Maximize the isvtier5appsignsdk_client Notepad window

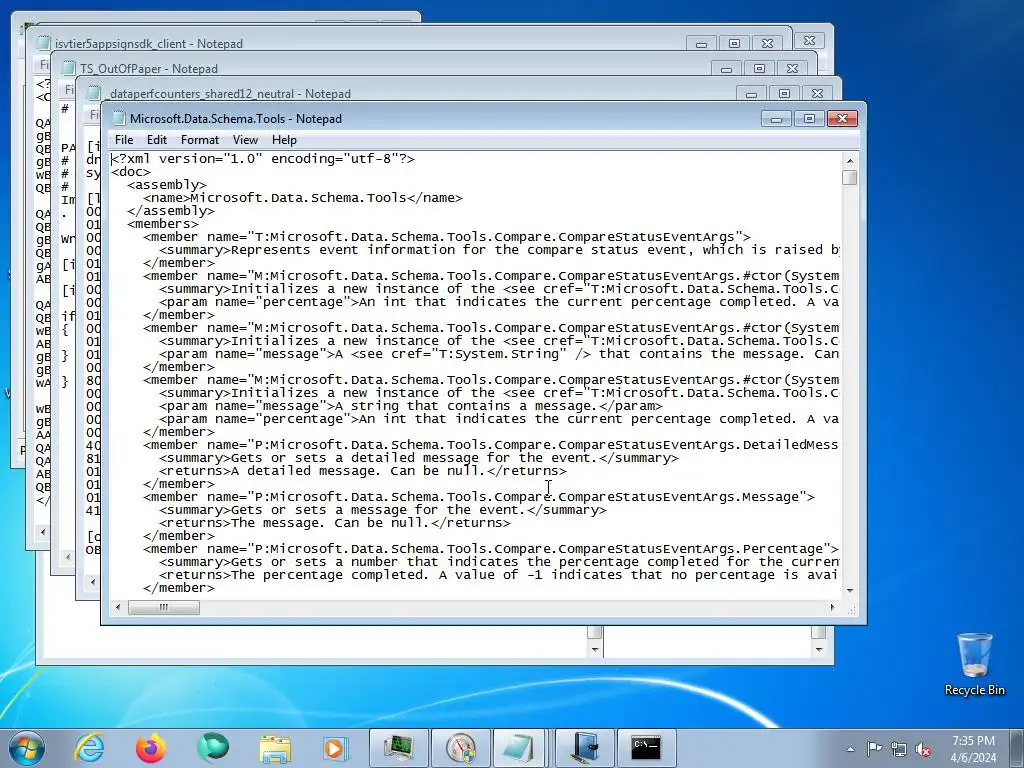tap(734, 44)
